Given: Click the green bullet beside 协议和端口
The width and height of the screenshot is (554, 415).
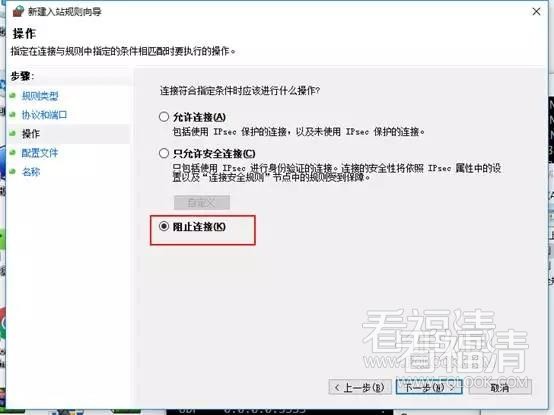Looking at the screenshot, I should 13,115.
